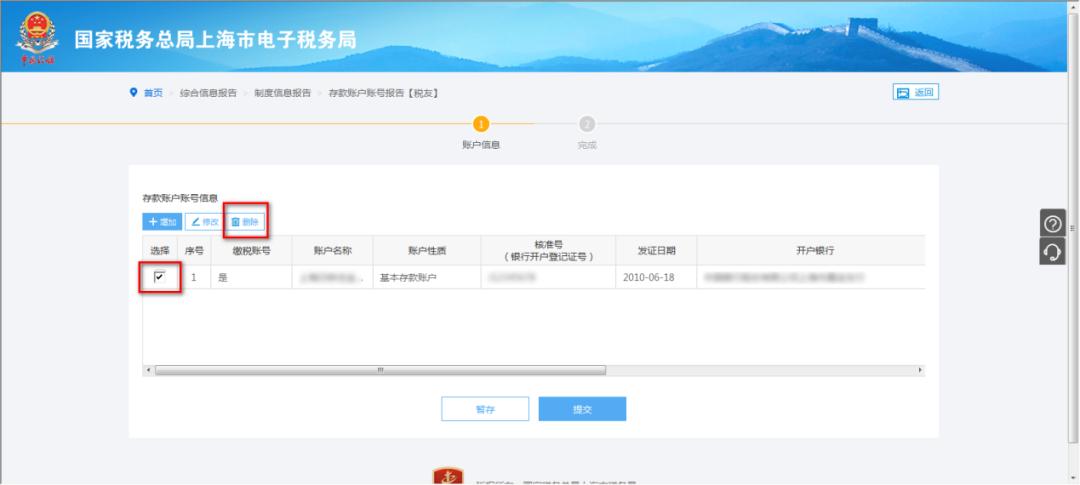Open the help question mark icon
The image size is (1080, 485).
pos(1053,224)
